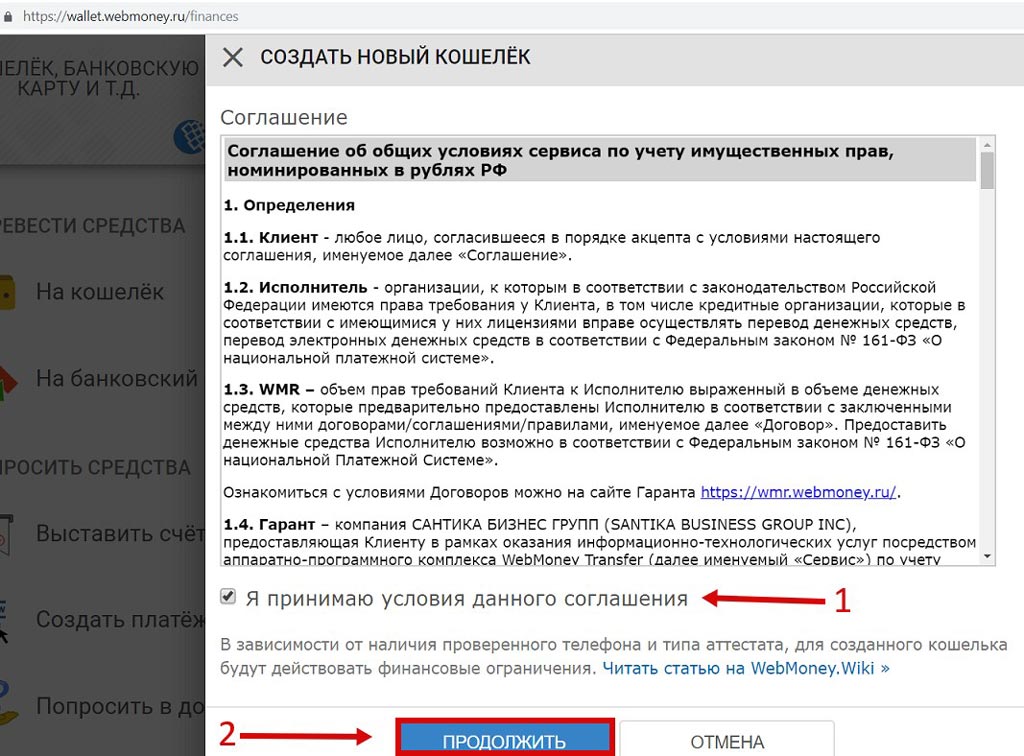This screenshot has width=1024, height=756.
Task: Click the browser address bar URL
Action: [x=131, y=16]
